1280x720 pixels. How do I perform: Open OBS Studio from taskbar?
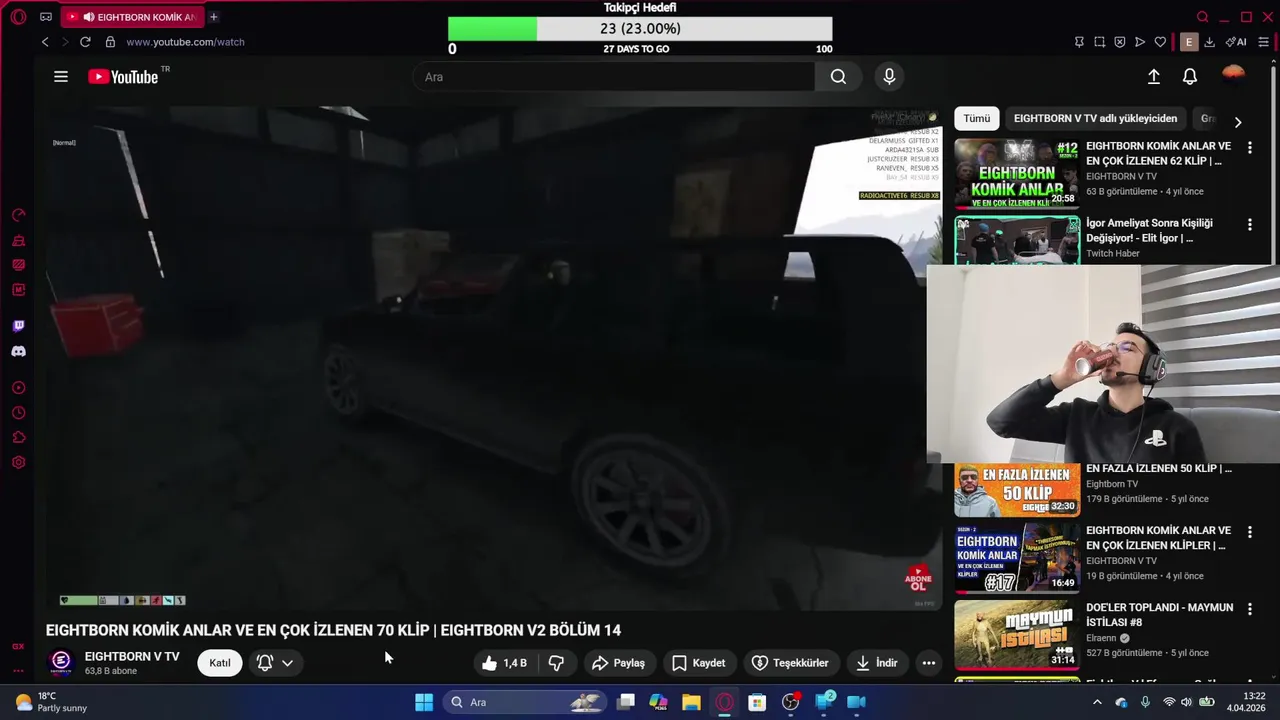click(790, 702)
